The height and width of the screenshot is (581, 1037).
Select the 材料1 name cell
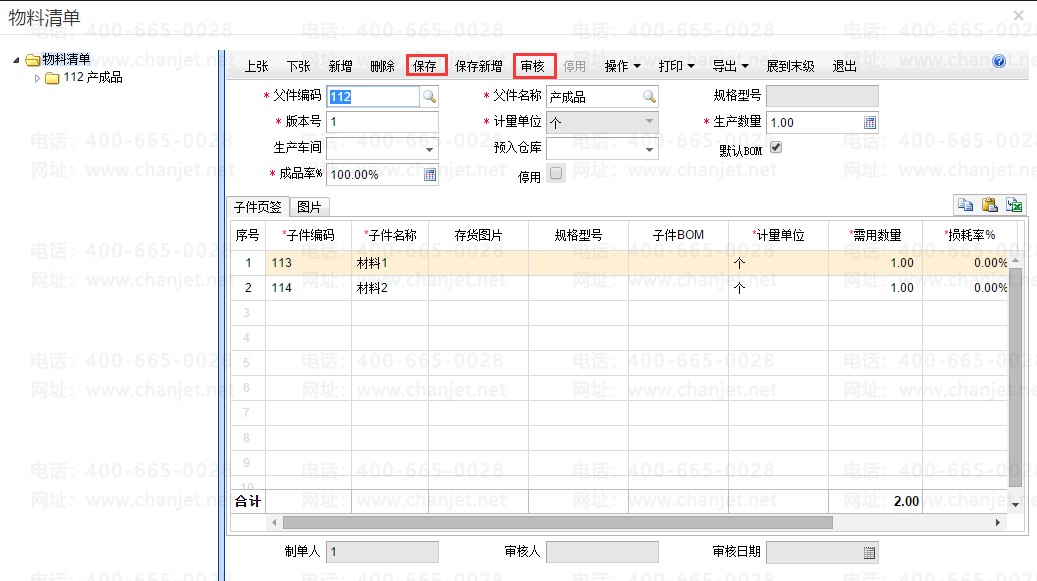point(390,263)
